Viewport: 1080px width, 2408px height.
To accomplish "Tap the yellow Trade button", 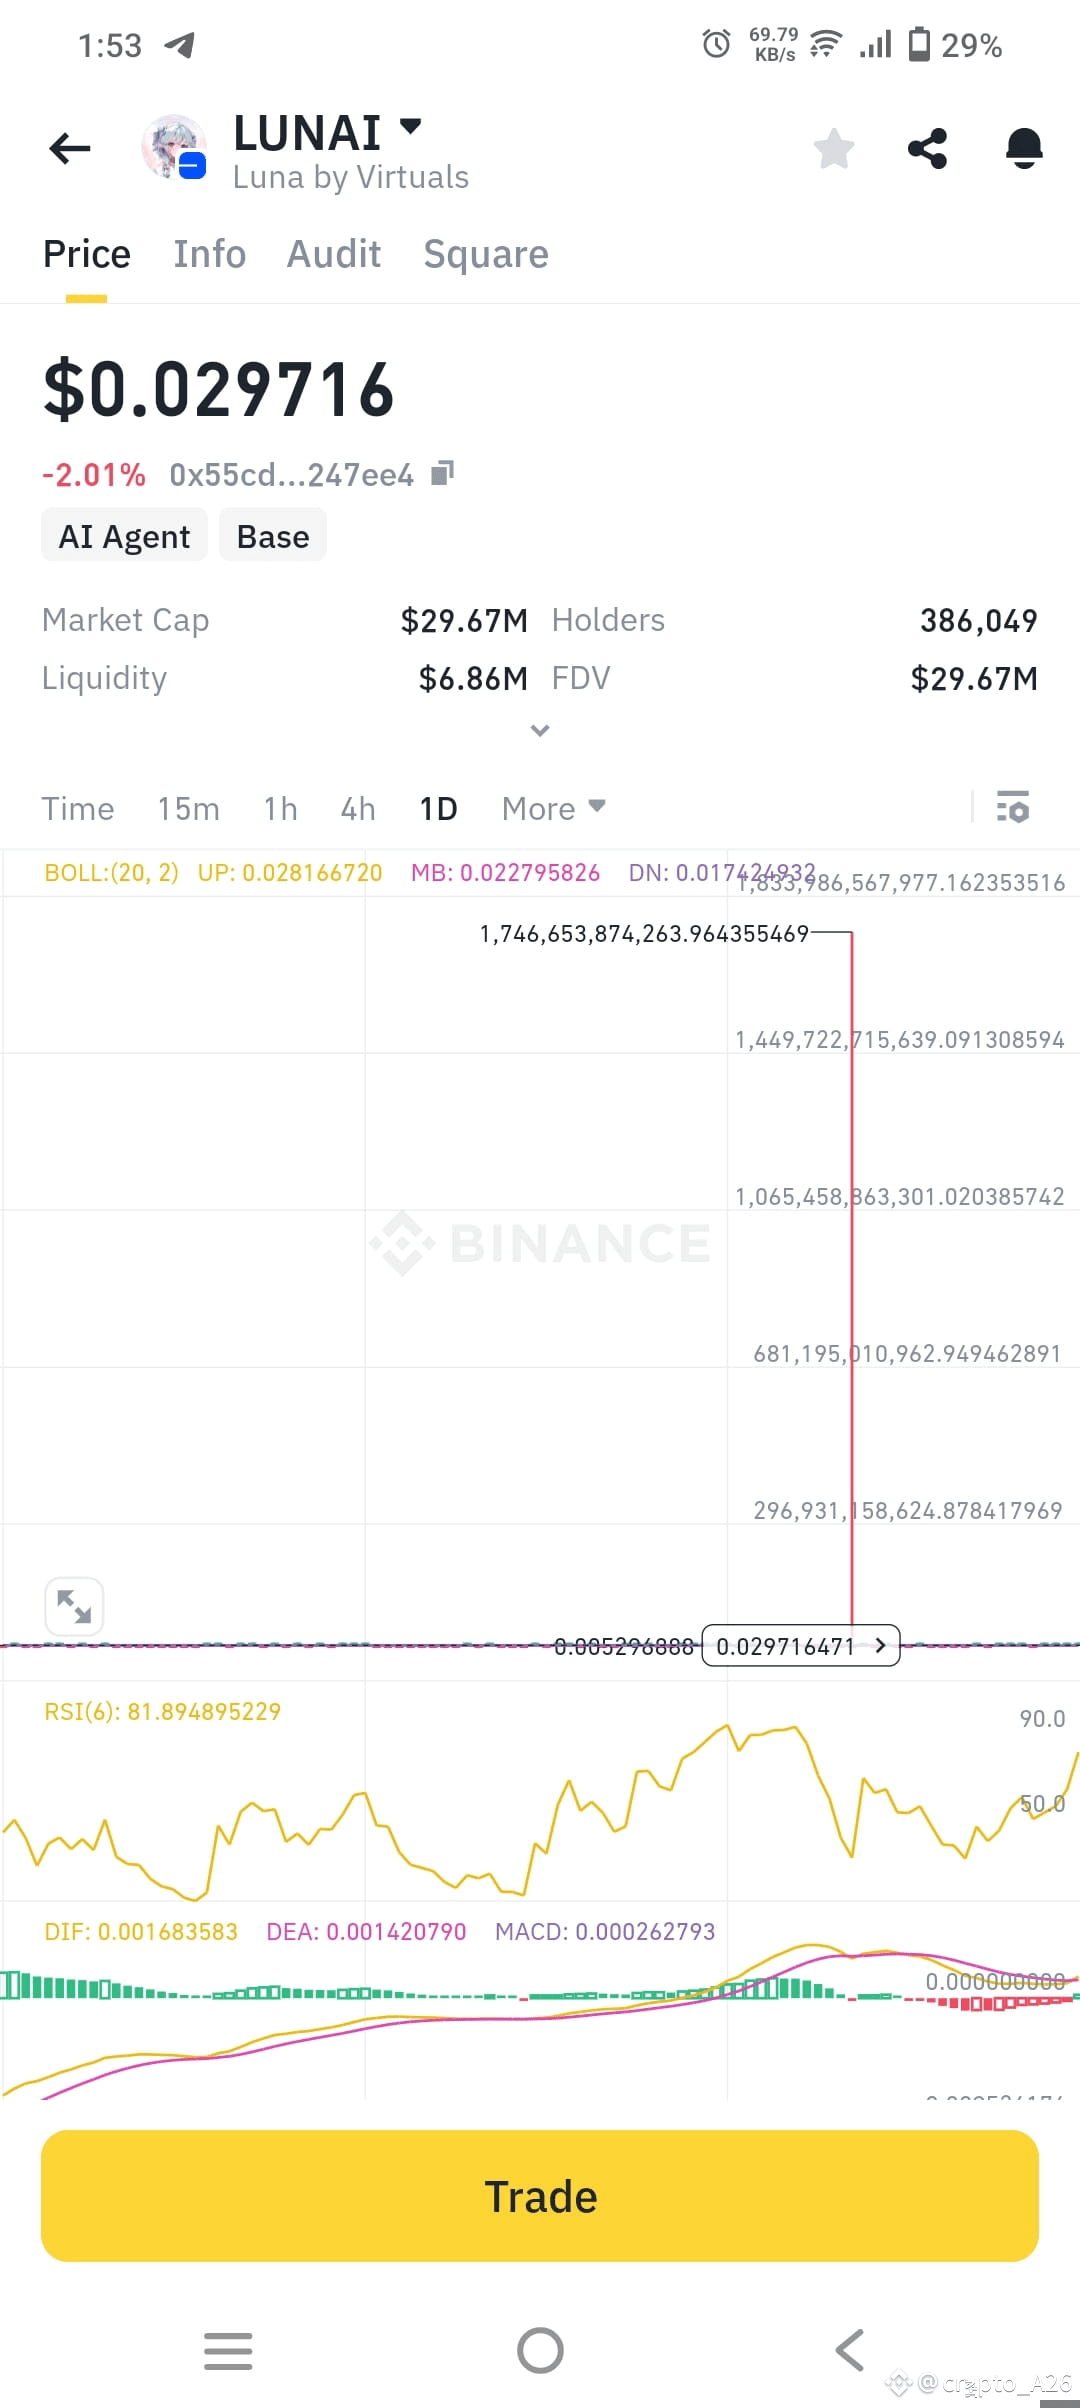I will tap(540, 2196).
